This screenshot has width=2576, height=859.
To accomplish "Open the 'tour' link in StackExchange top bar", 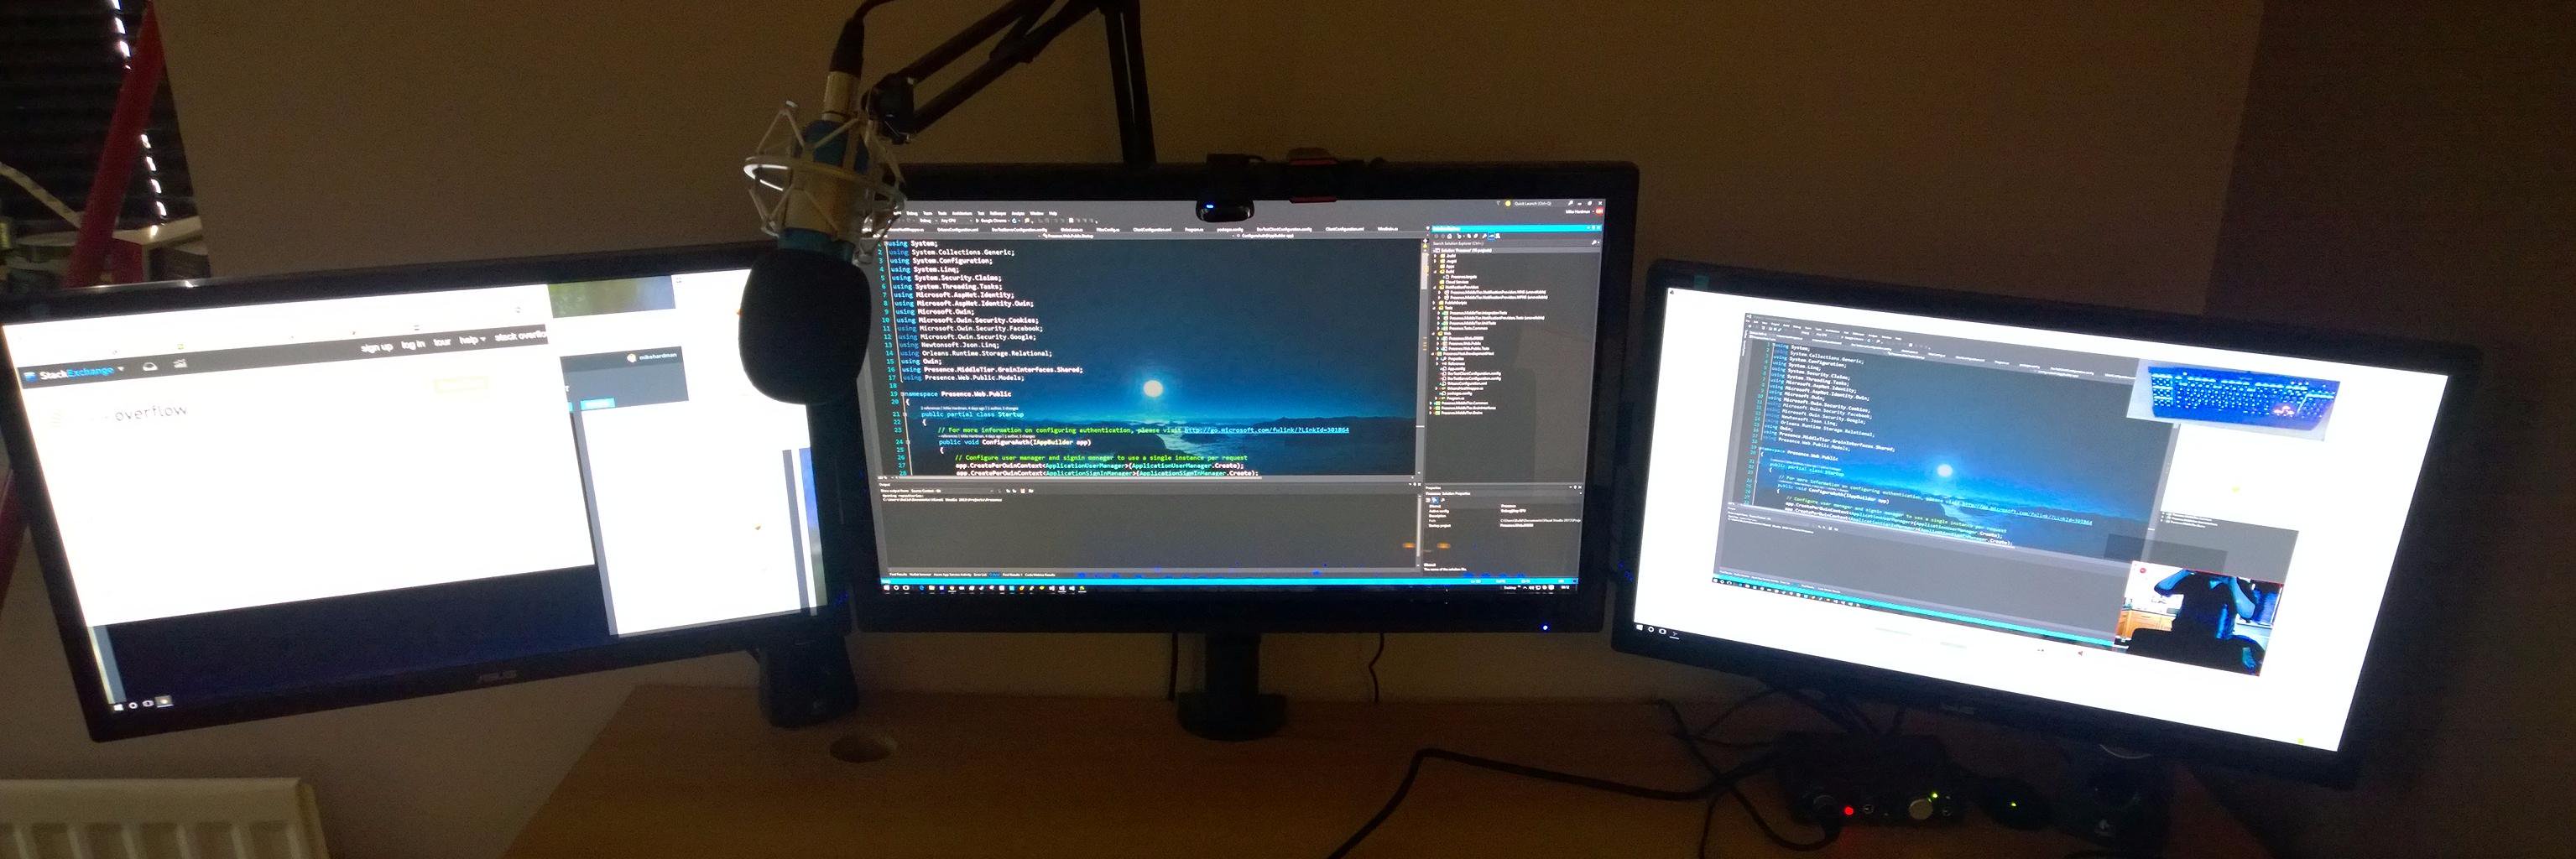I will [442, 342].
